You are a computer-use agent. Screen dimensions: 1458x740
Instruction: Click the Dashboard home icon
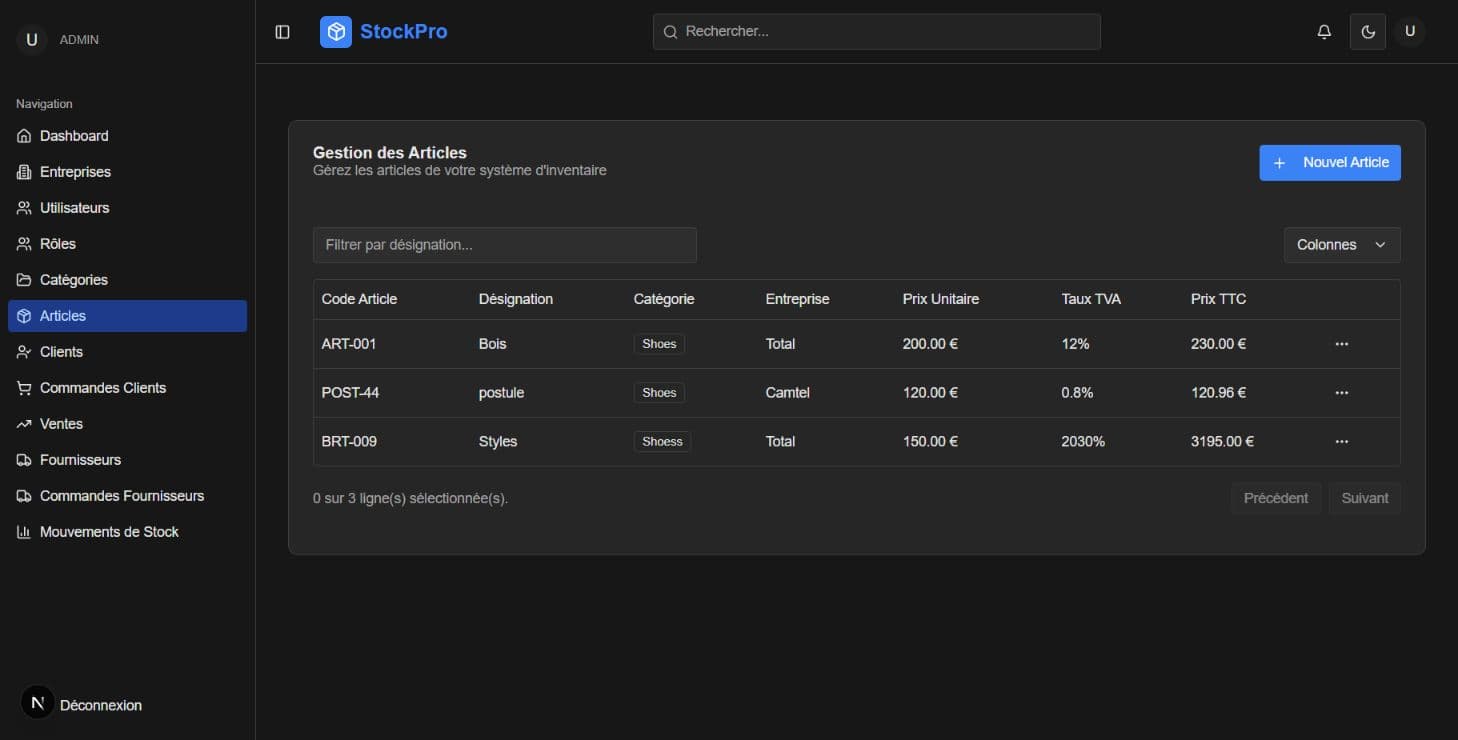click(24, 136)
